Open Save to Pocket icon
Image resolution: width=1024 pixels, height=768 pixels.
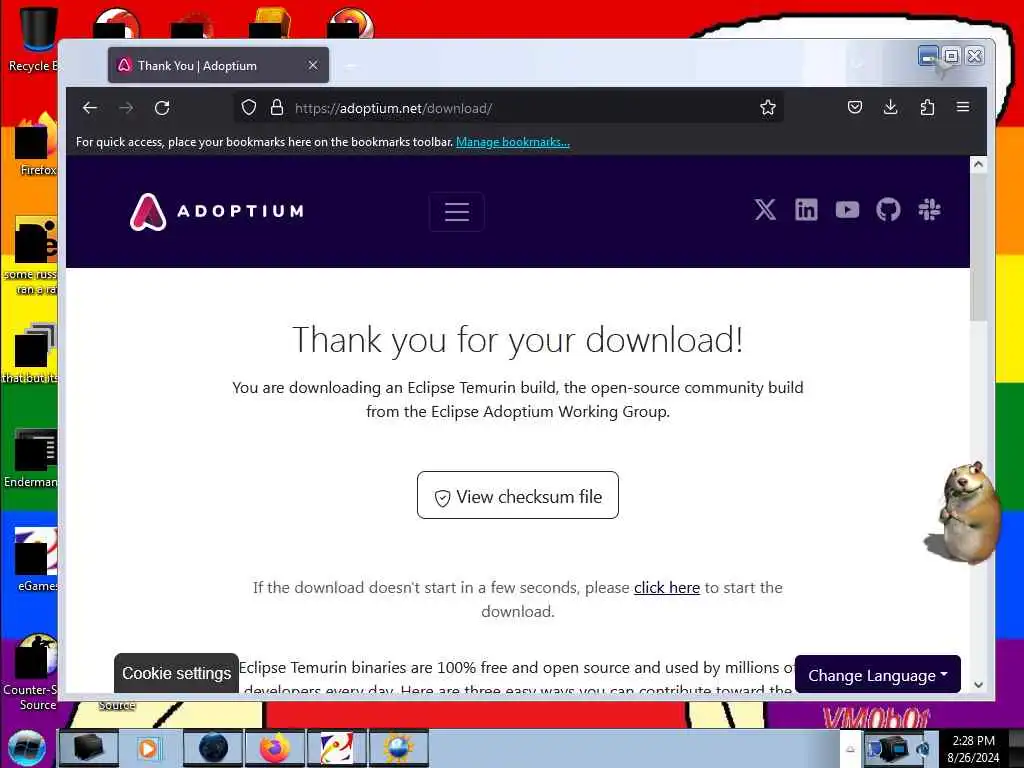tap(855, 107)
